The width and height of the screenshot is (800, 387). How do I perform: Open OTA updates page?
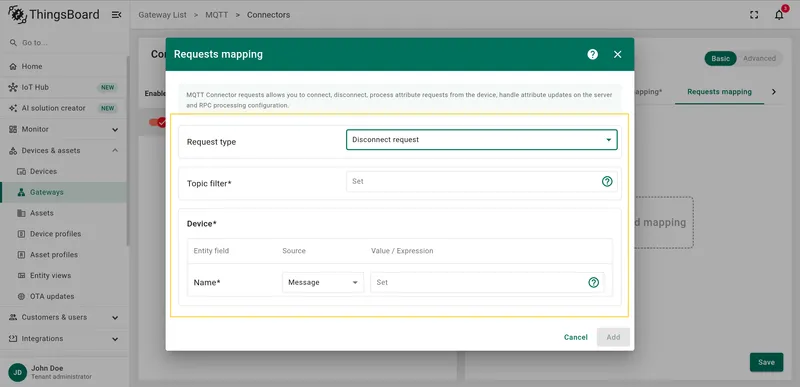coord(64,296)
